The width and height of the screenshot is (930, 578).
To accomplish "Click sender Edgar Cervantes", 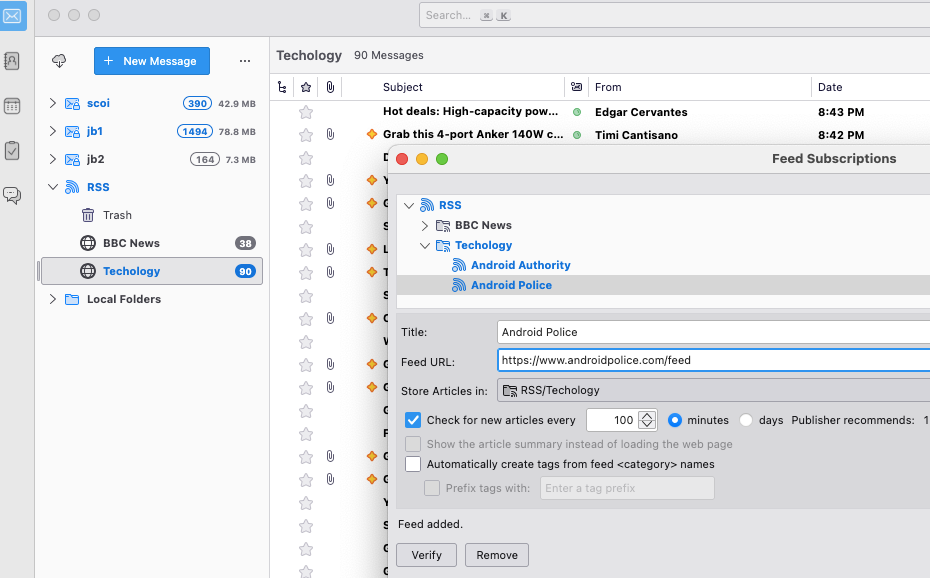I will point(641,112).
